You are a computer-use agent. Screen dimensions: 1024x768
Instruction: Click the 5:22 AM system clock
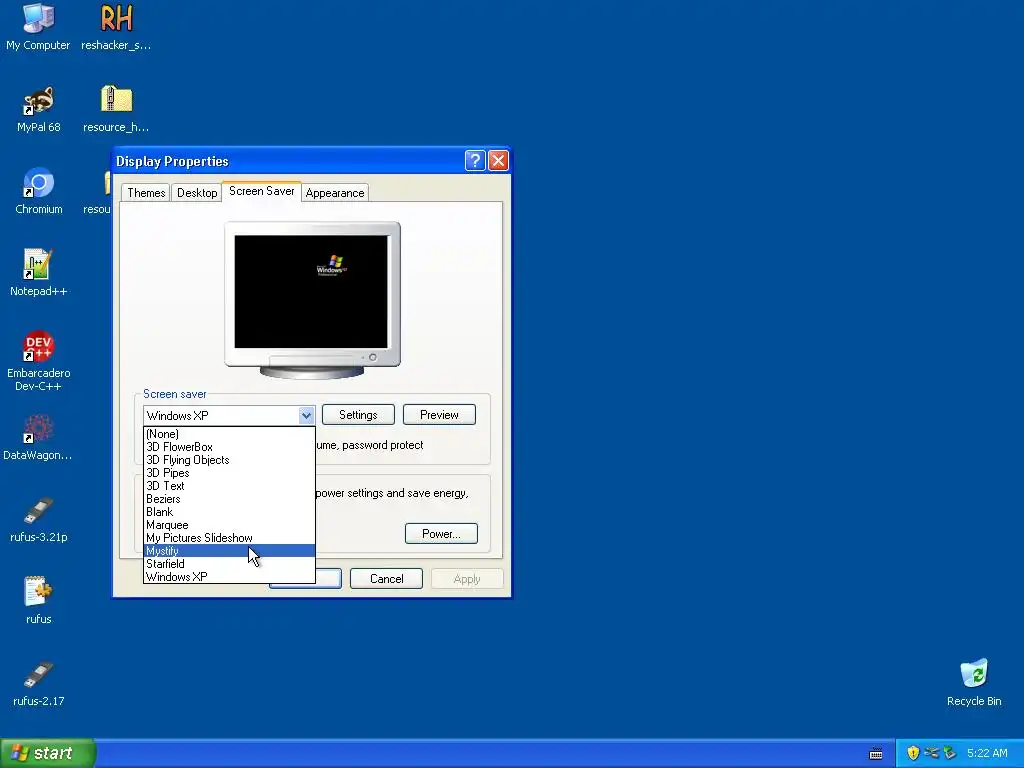point(987,753)
